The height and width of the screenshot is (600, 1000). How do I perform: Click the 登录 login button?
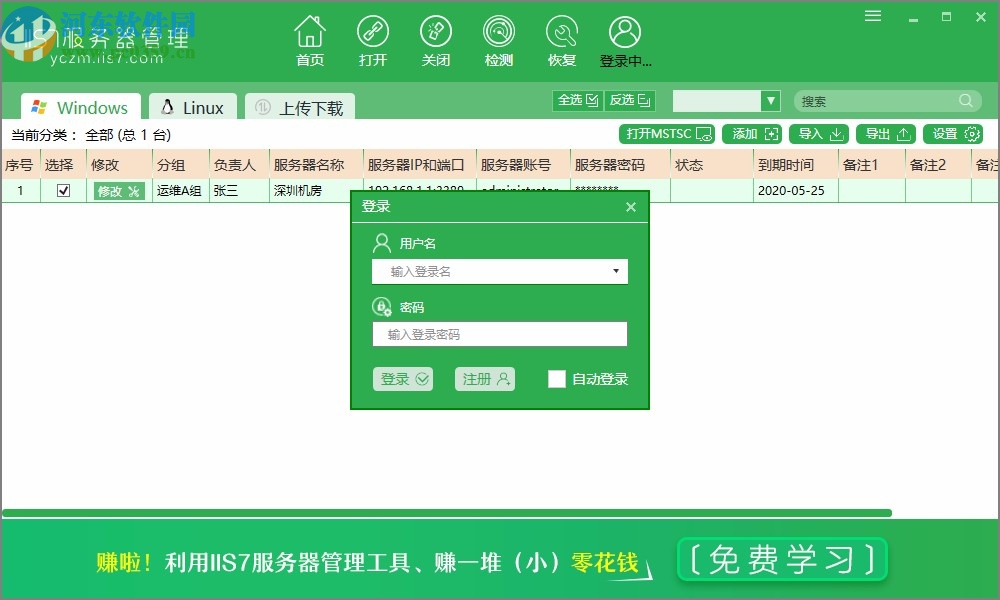click(403, 379)
